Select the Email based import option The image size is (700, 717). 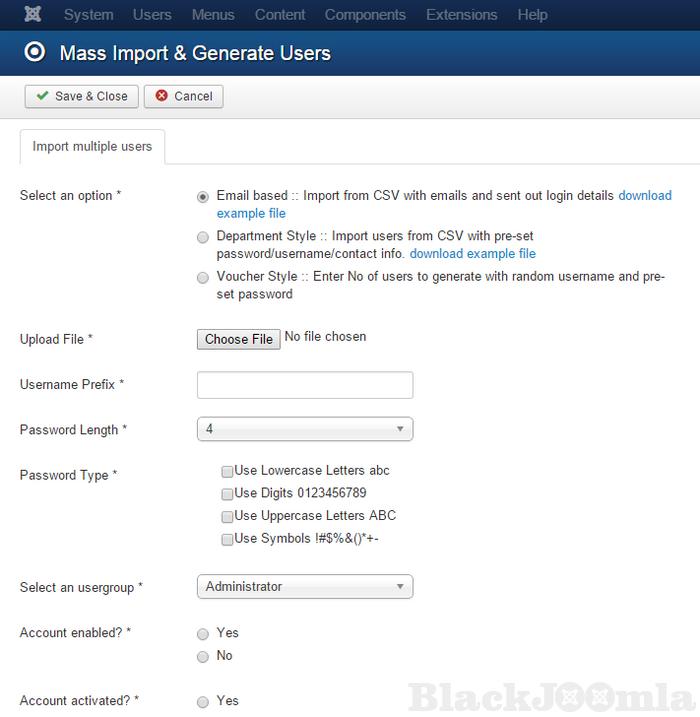tap(204, 197)
